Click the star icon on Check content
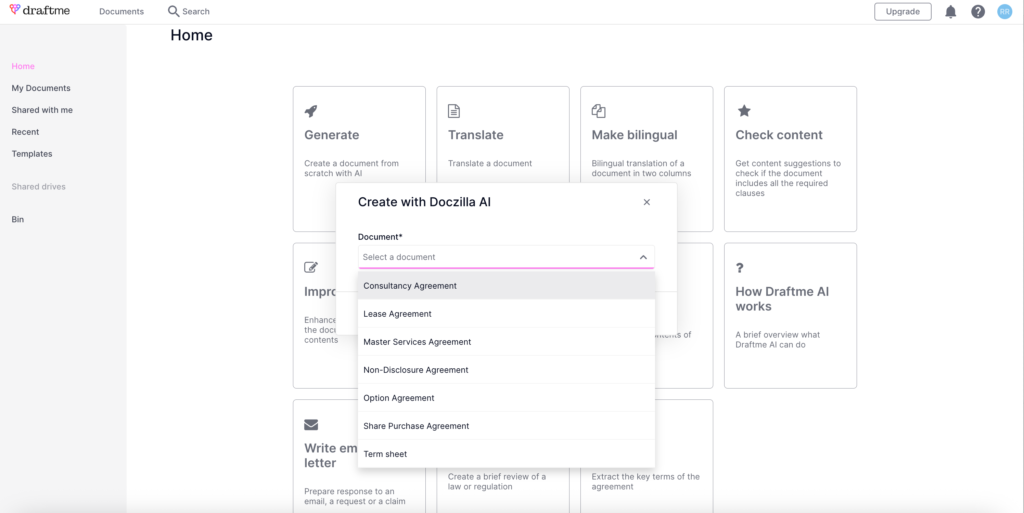This screenshot has width=1024, height=513. (743, 111)
